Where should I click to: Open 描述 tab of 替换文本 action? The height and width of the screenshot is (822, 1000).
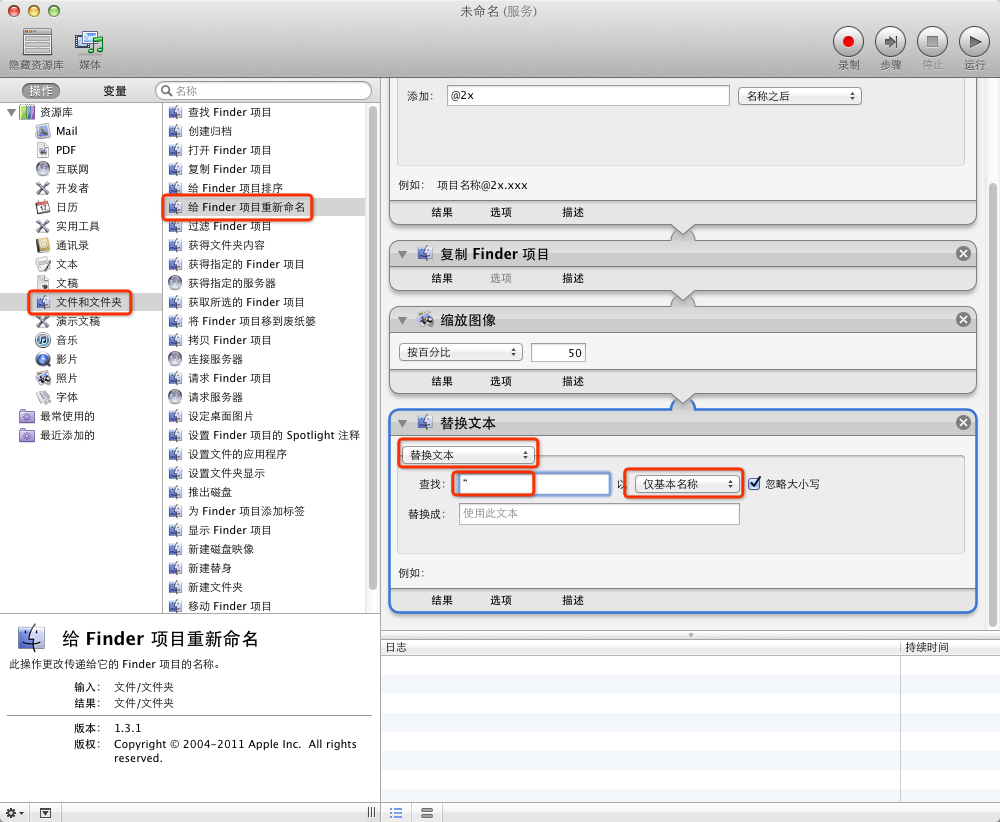573,600
